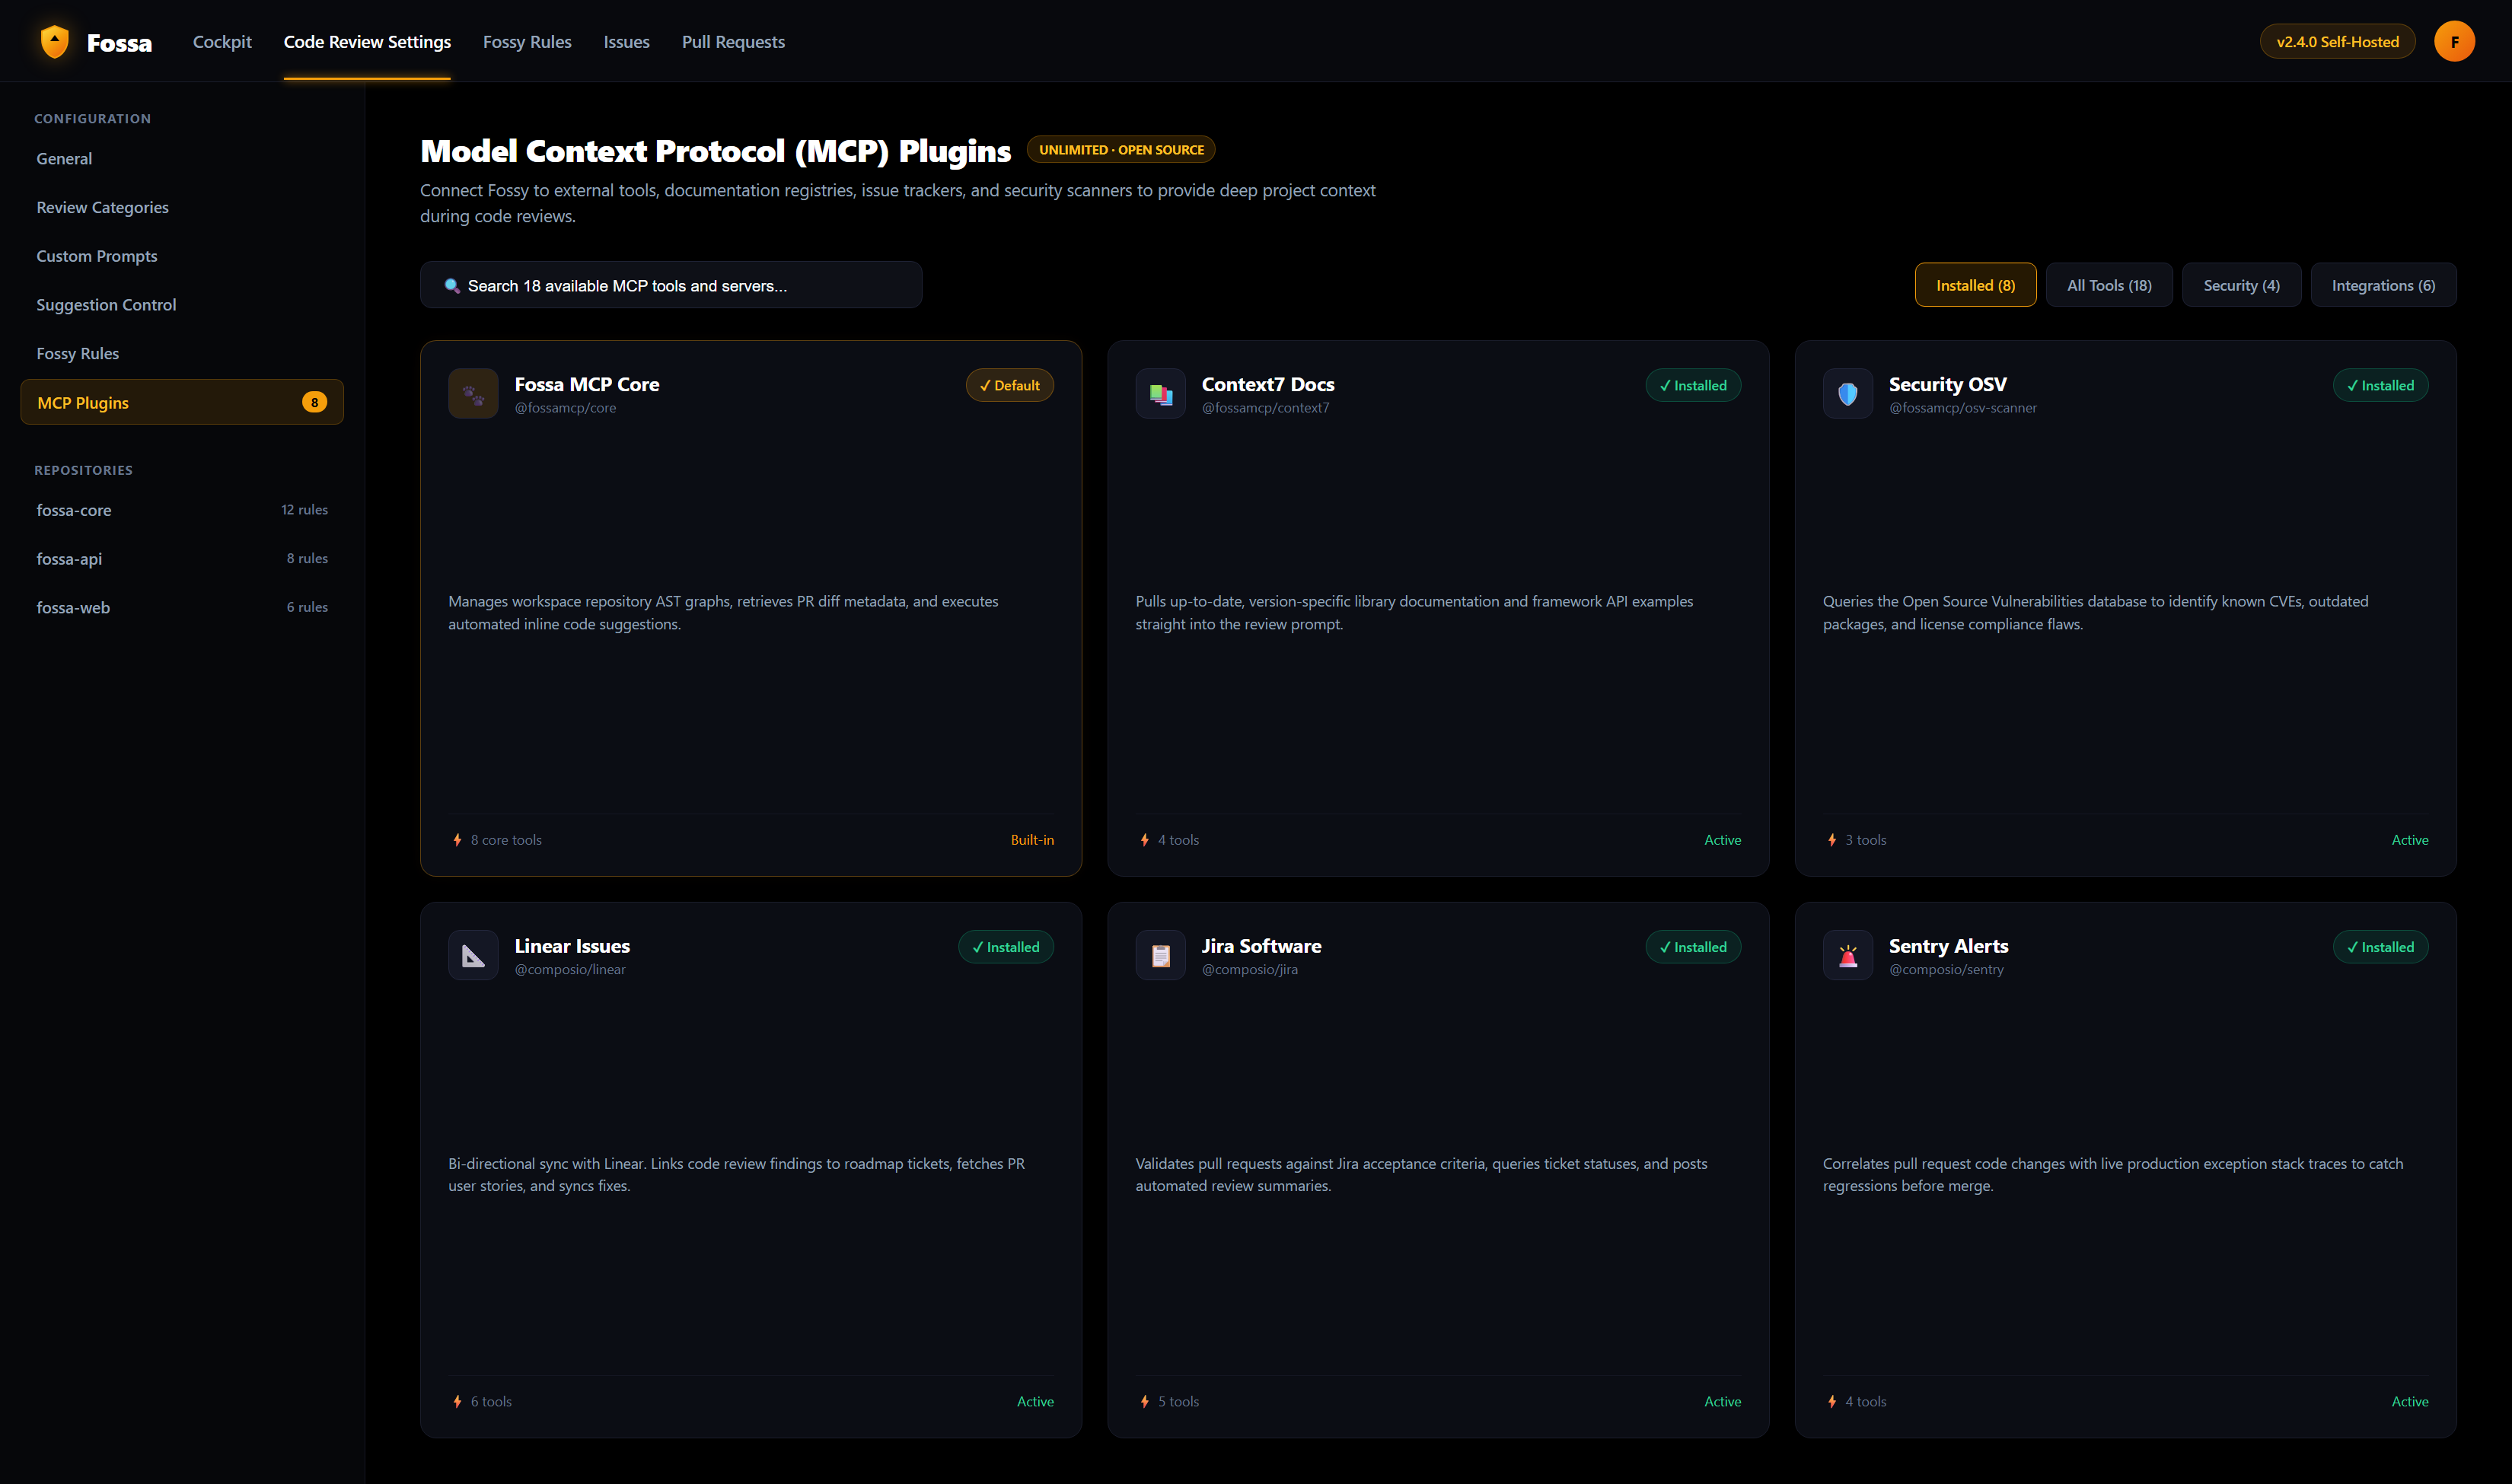Image resolution: width=2512 pixels, height=1484 pixels.
Task: Click Installed badge on Sentry Alerts
Action: click(x=2380, y=947)
